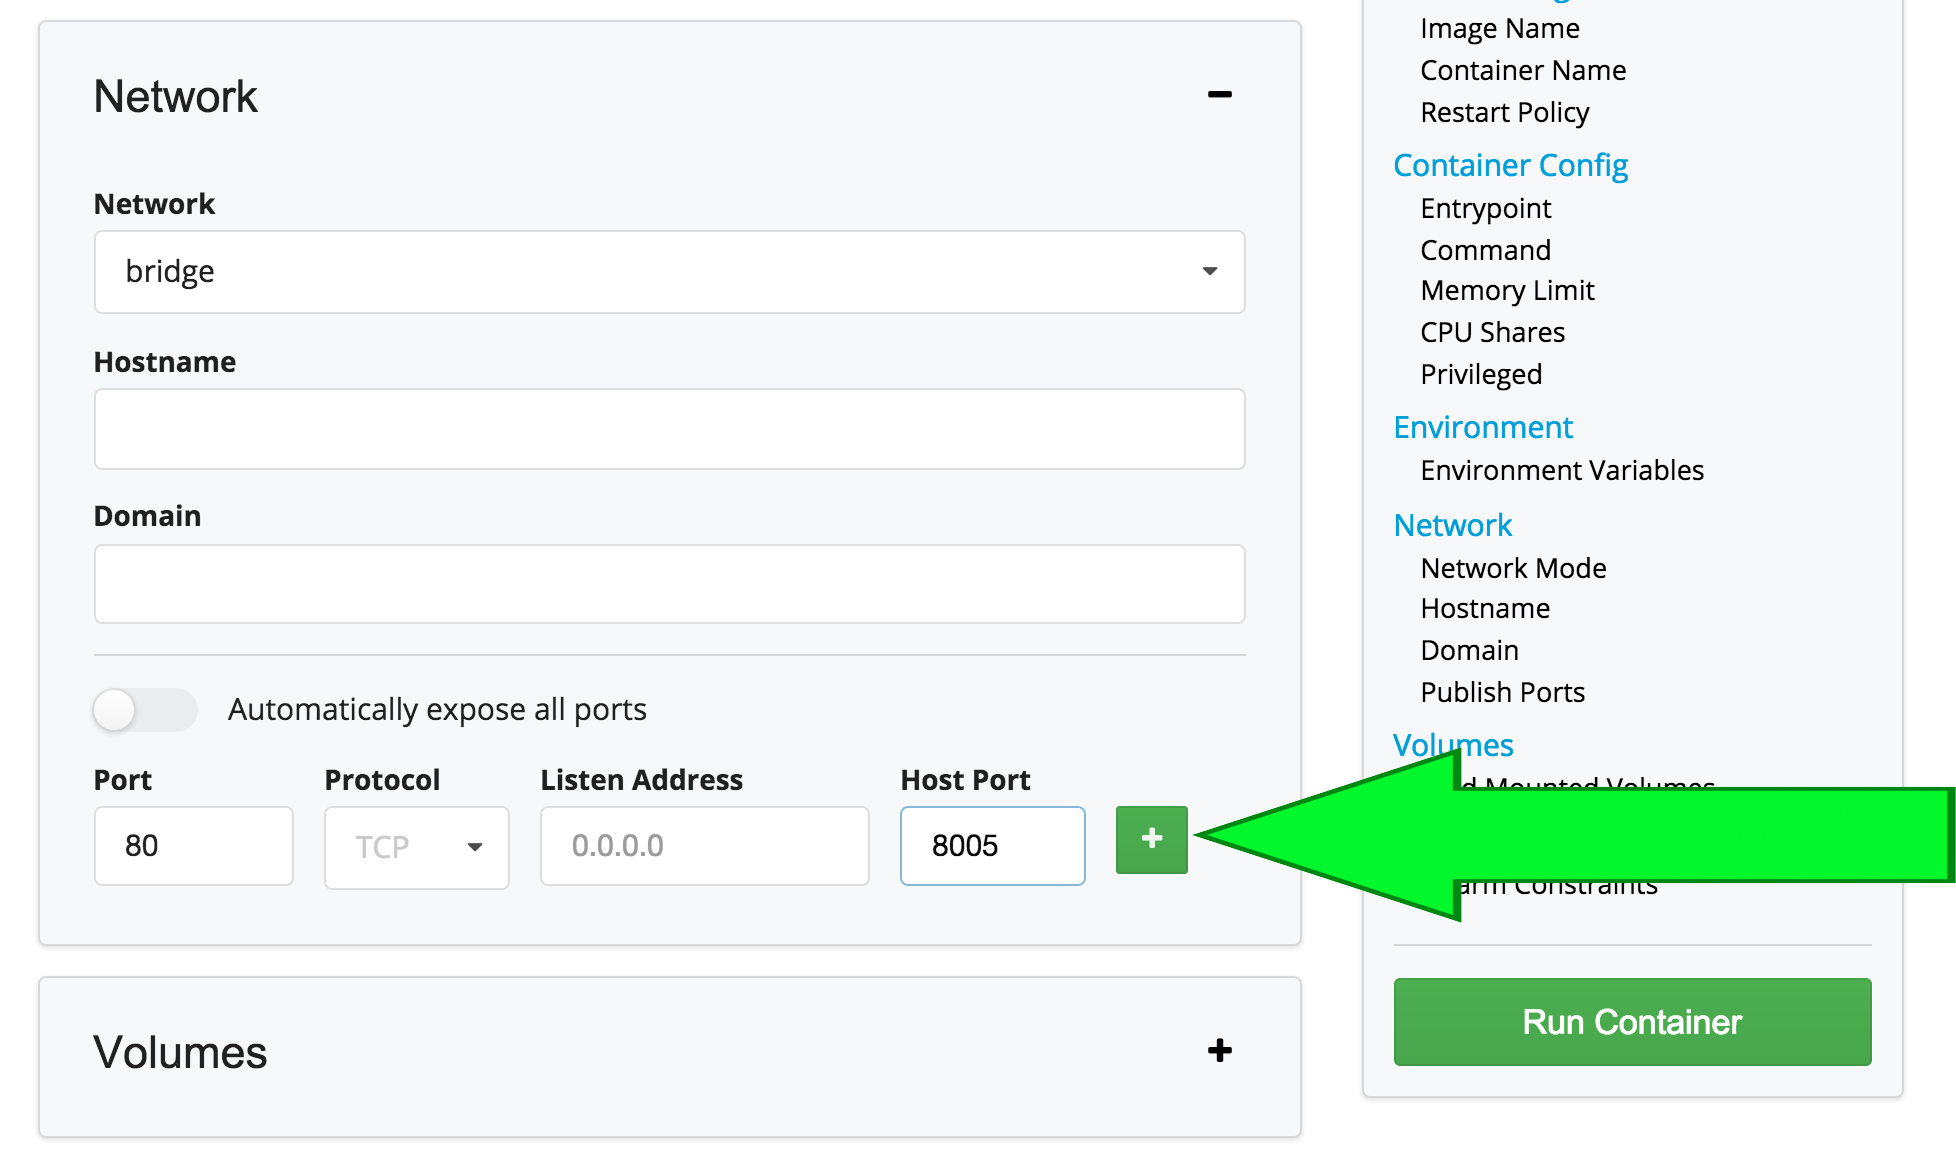Image resolution: width=1956 pixels, height=1158 pixels.
Task: Click the Listen Address field
Action: click(x=704, y=846)
